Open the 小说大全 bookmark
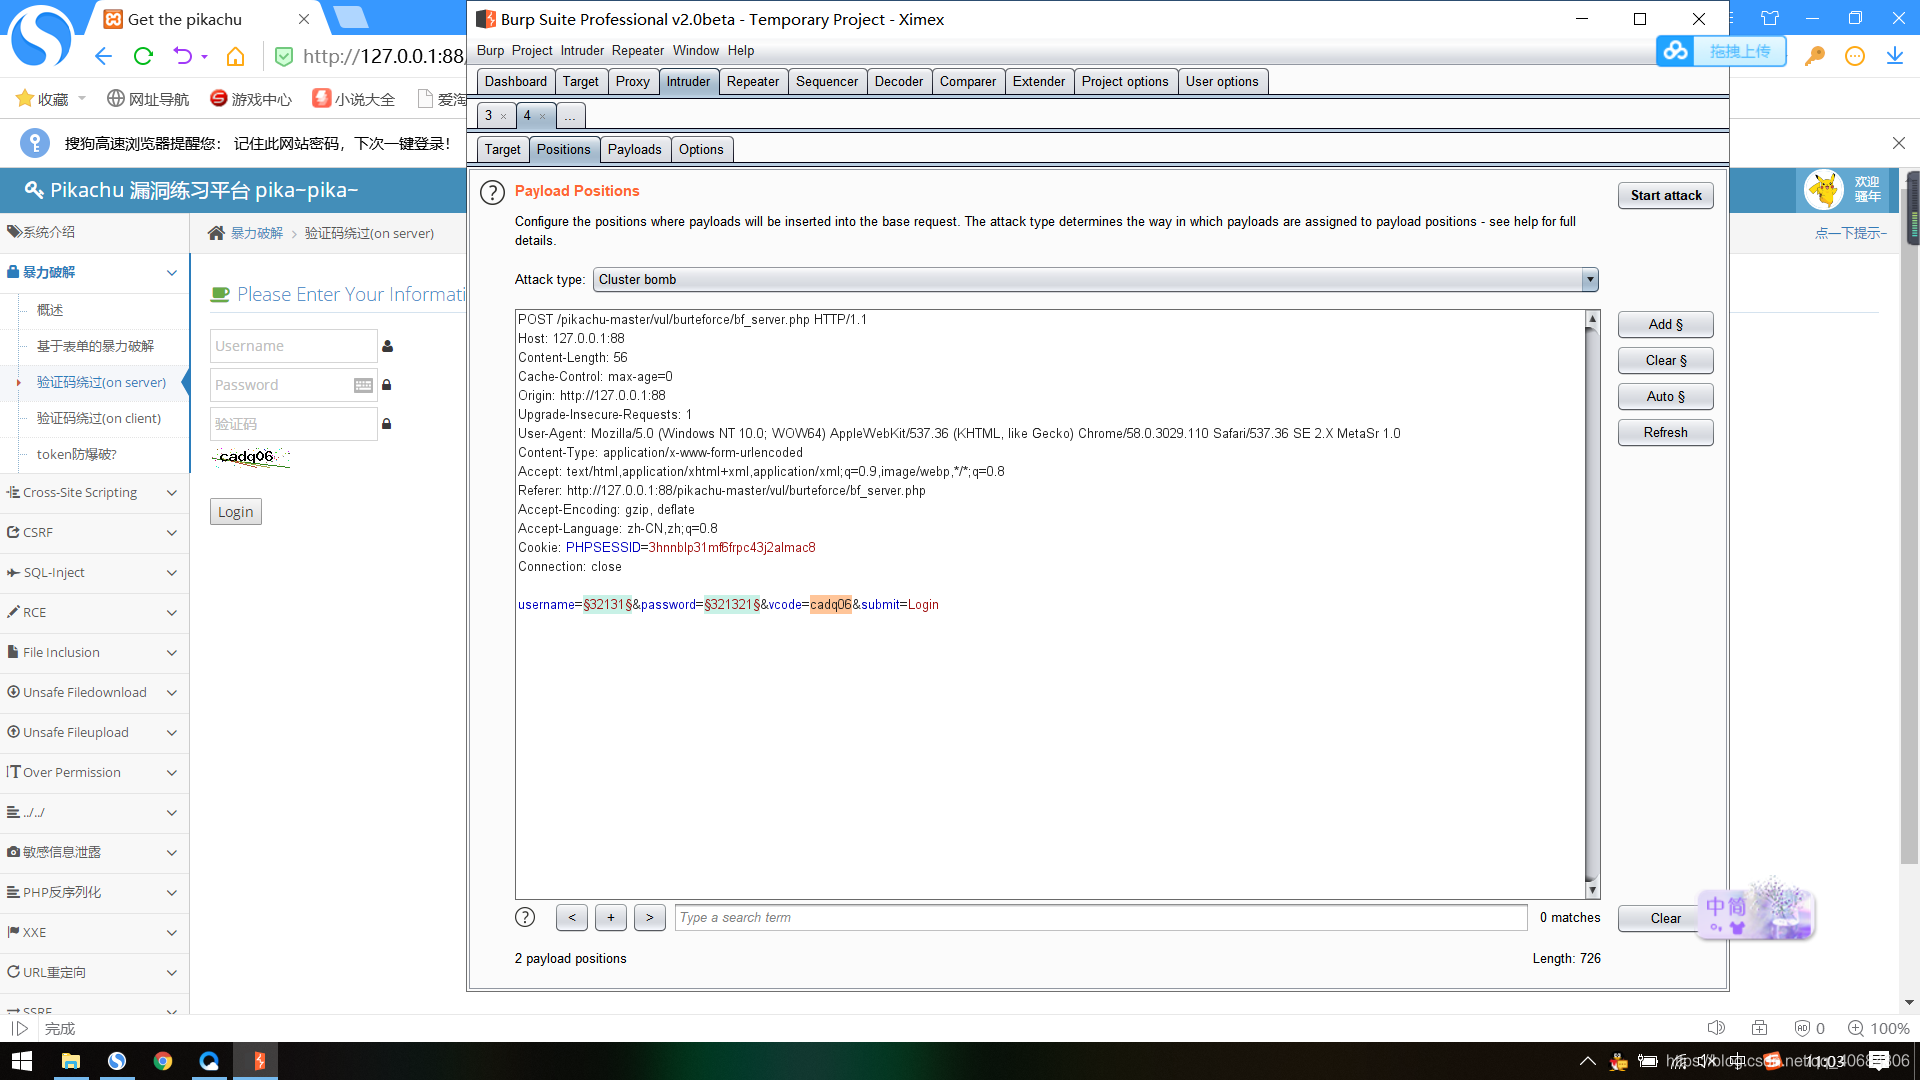 [x=354, y=99]
